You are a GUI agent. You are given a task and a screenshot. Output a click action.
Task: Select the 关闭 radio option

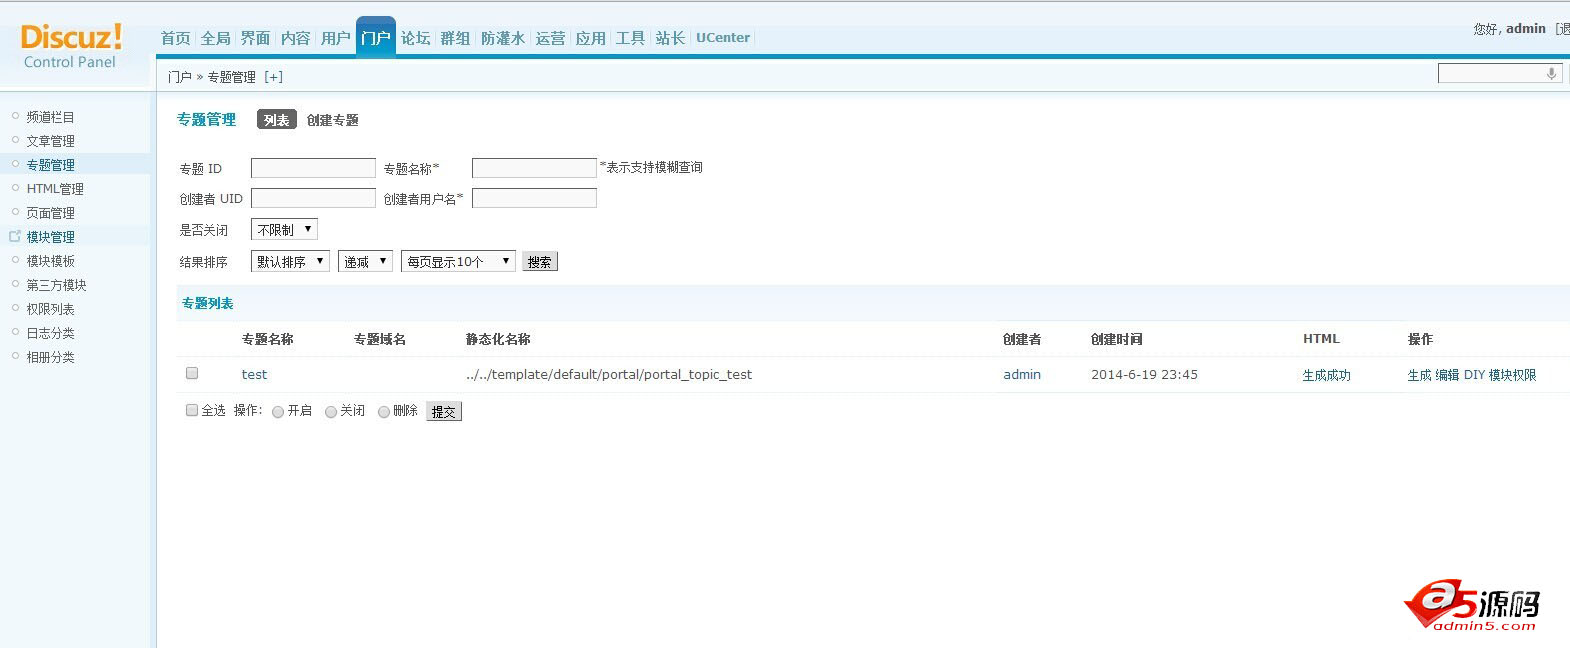tap(331, 412)
